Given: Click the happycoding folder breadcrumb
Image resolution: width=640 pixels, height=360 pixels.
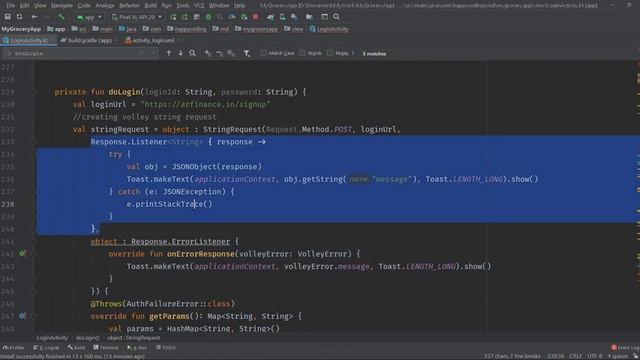Looking at the screenshot, I should (x=187, y=29).
